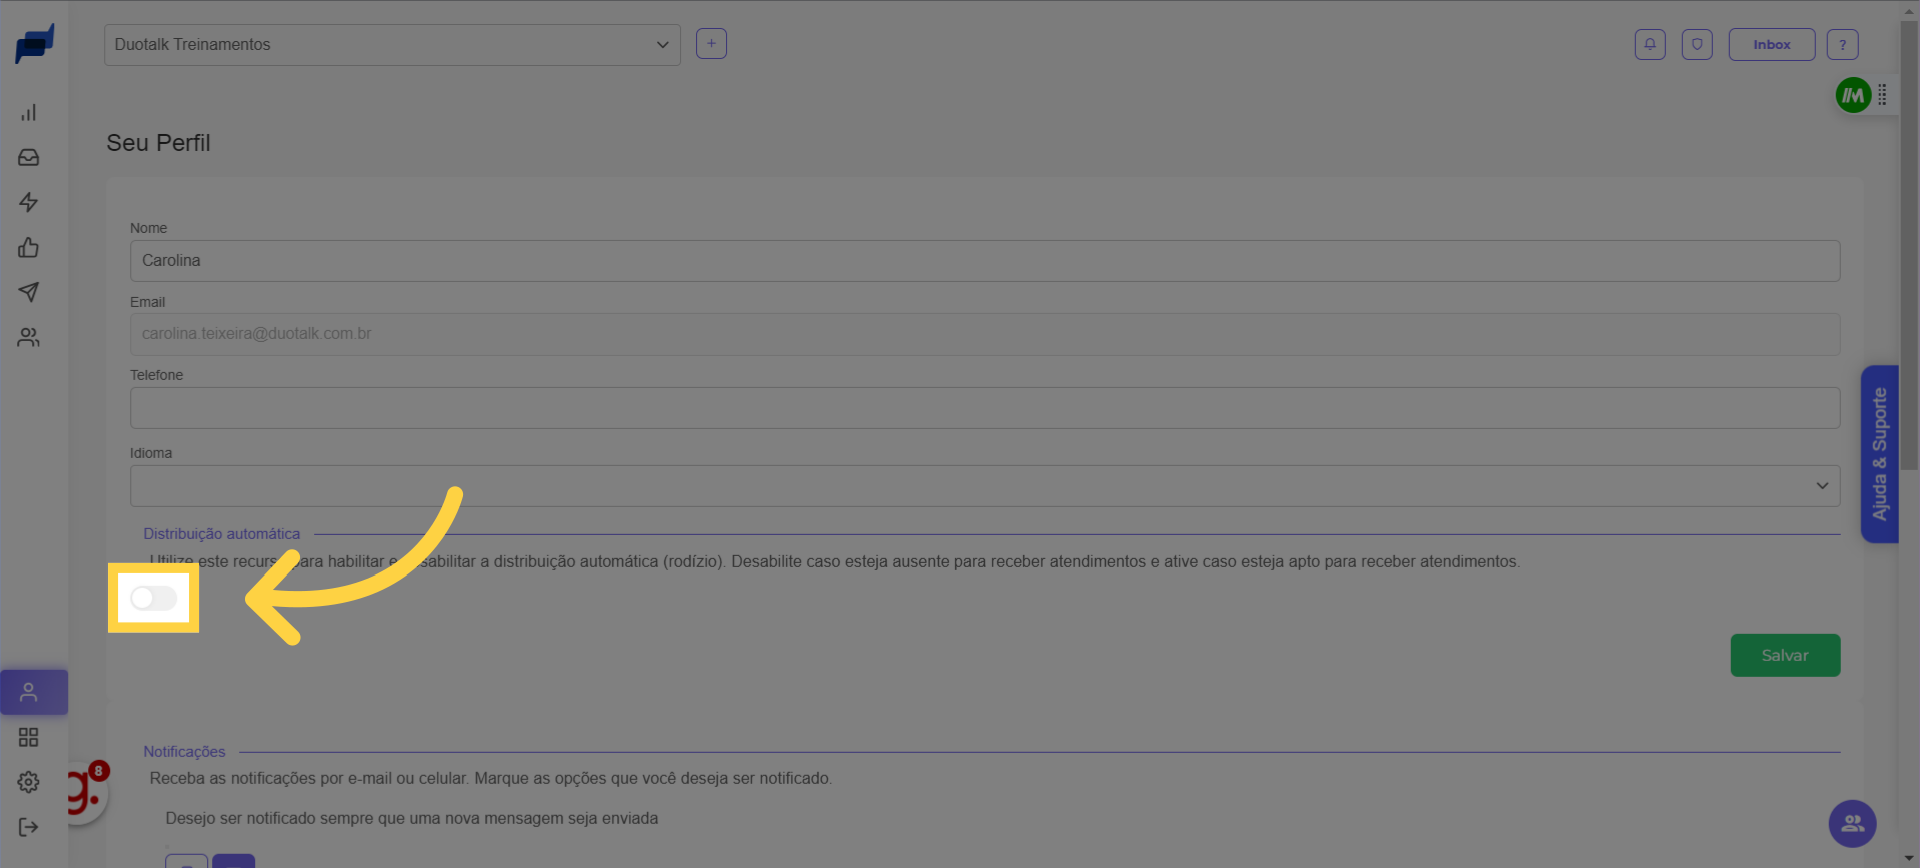1920x868 pixels.
Task: Open the thumbs-up icon in sidebar
Action: [28, 247]
